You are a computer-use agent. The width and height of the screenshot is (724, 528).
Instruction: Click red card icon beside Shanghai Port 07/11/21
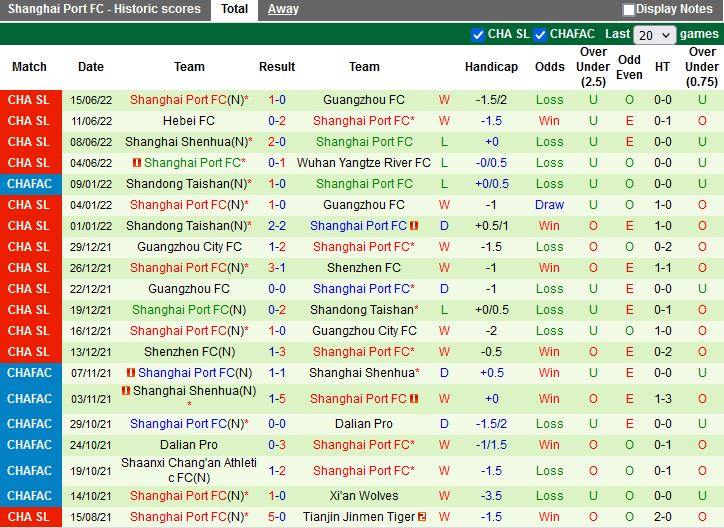coord(131,372)
